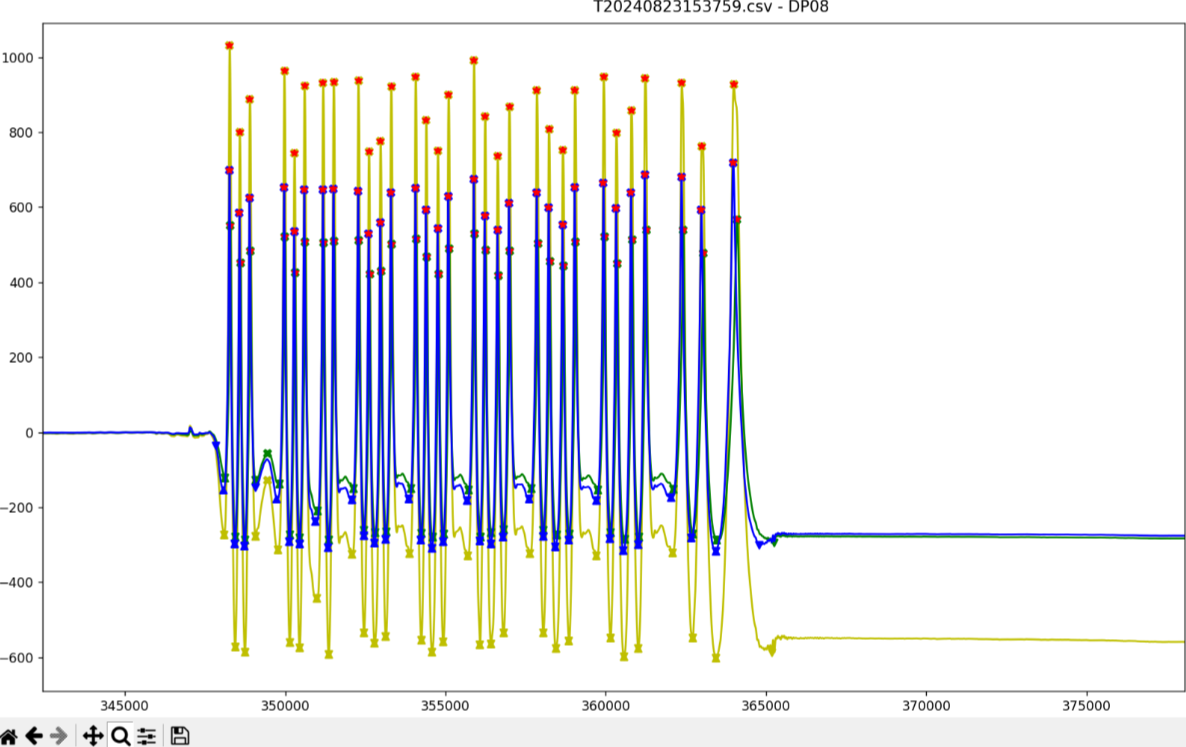Select the Home view reset tool
Screen dimensions: 1186x747
tap(10, 735)
